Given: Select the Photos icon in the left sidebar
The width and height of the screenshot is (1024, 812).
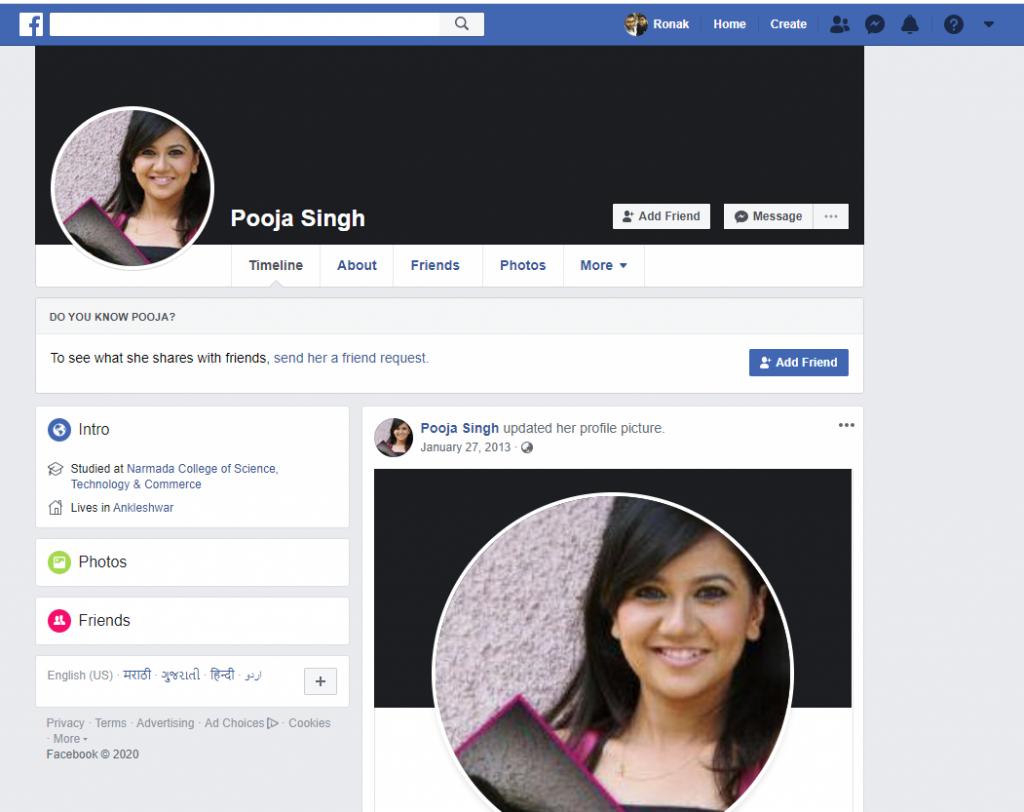Looking at the screenshot, I should tap(60, 562).
